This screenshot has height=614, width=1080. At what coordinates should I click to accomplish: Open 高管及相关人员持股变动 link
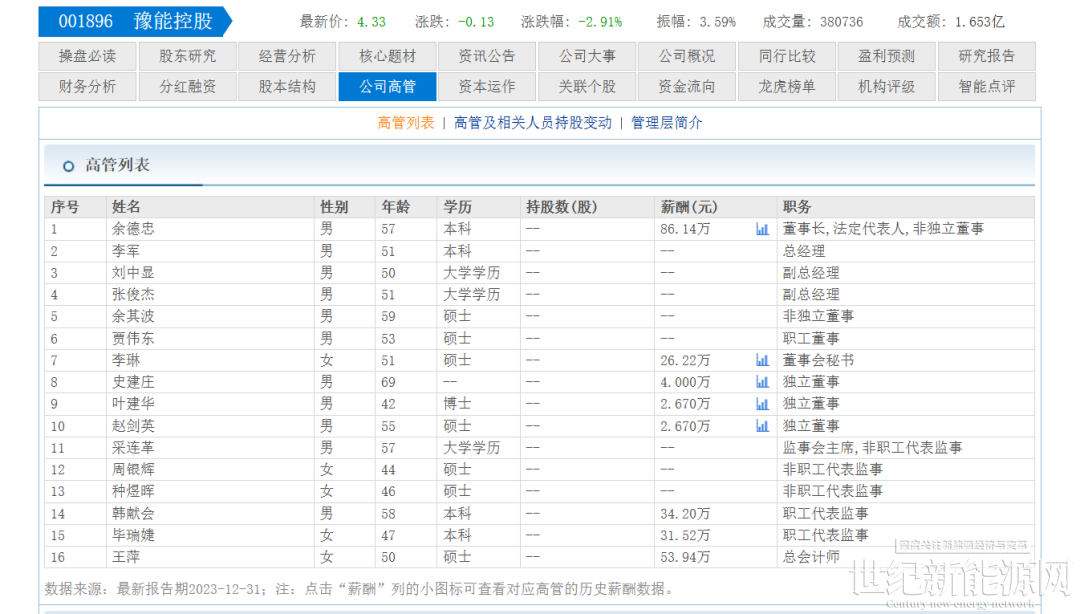point(532,123)
